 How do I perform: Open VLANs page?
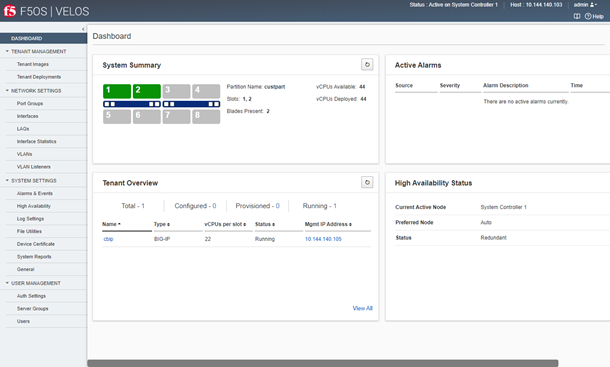pos(24,154)
